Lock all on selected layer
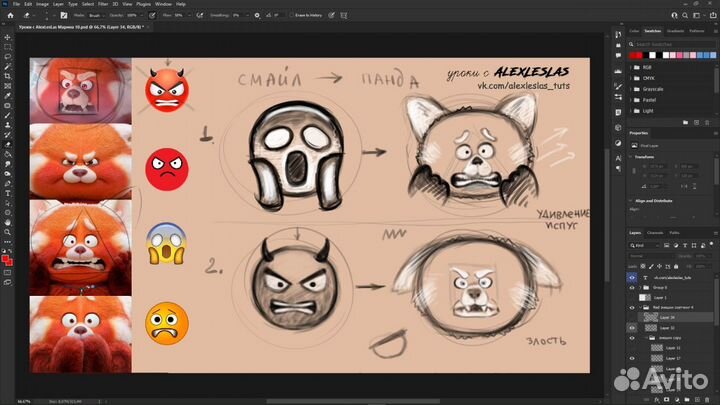The width and height of the screenshot is (720, 405). pos(676,266)
